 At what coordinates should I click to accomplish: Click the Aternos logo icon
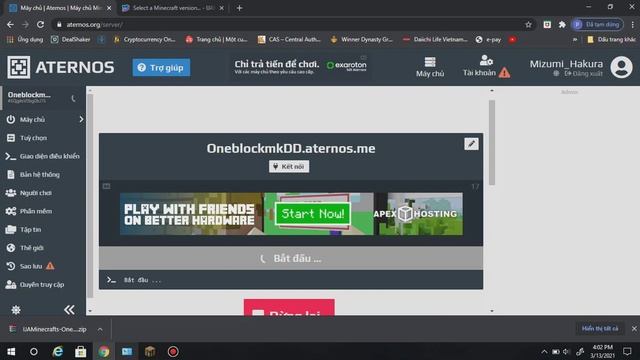coord(18,67)
